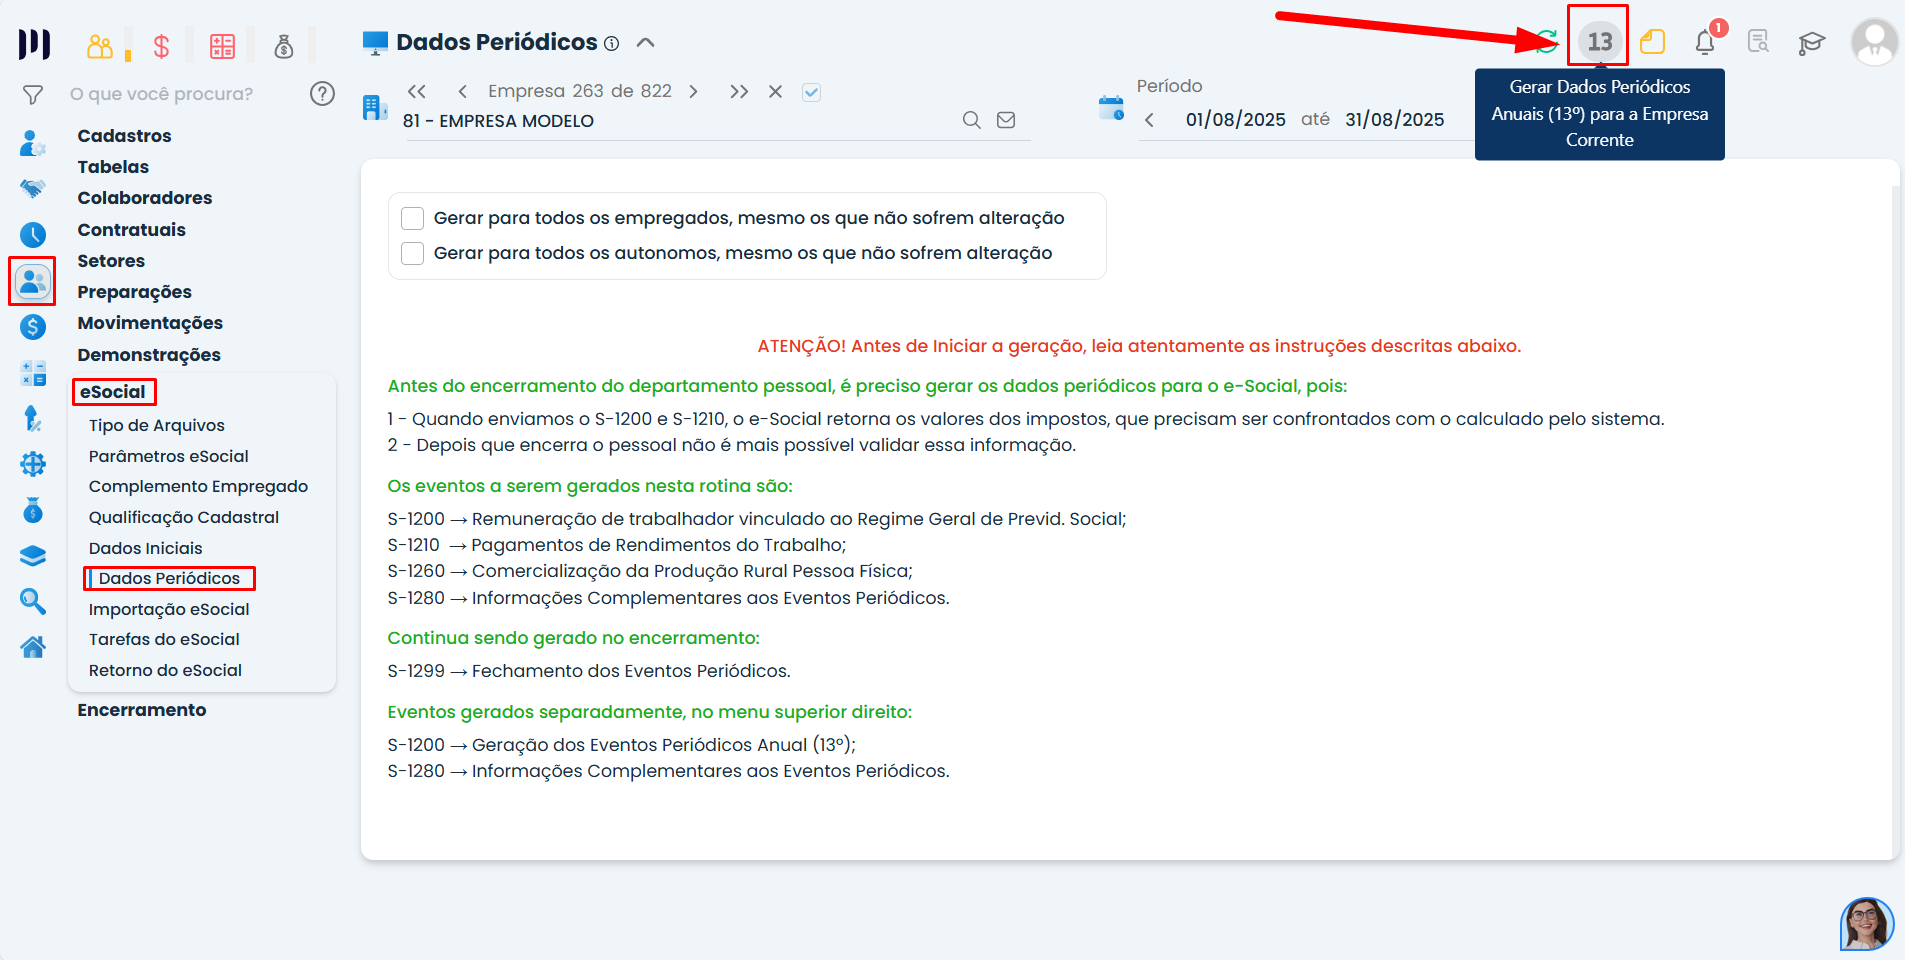The height and width of the screenshot is (960, 1905).
Task: Click the yellow folder icon in header
Action: click(1652, 42)
